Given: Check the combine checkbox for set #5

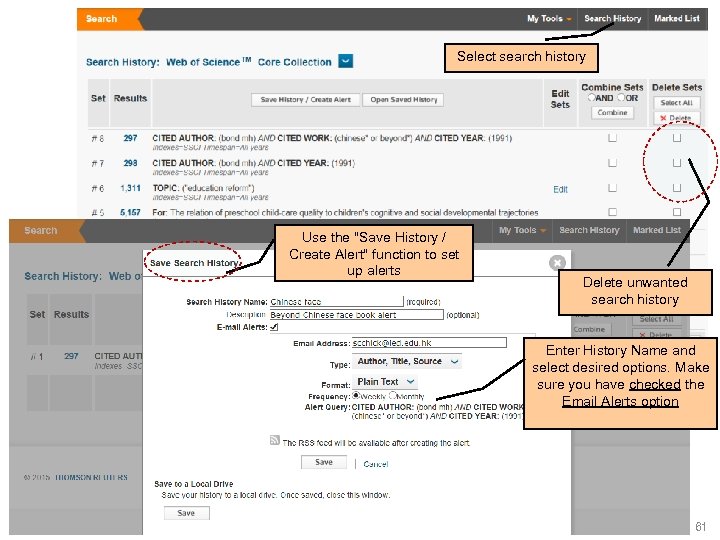Looking at the screenshot, I should tap(612, 212).
